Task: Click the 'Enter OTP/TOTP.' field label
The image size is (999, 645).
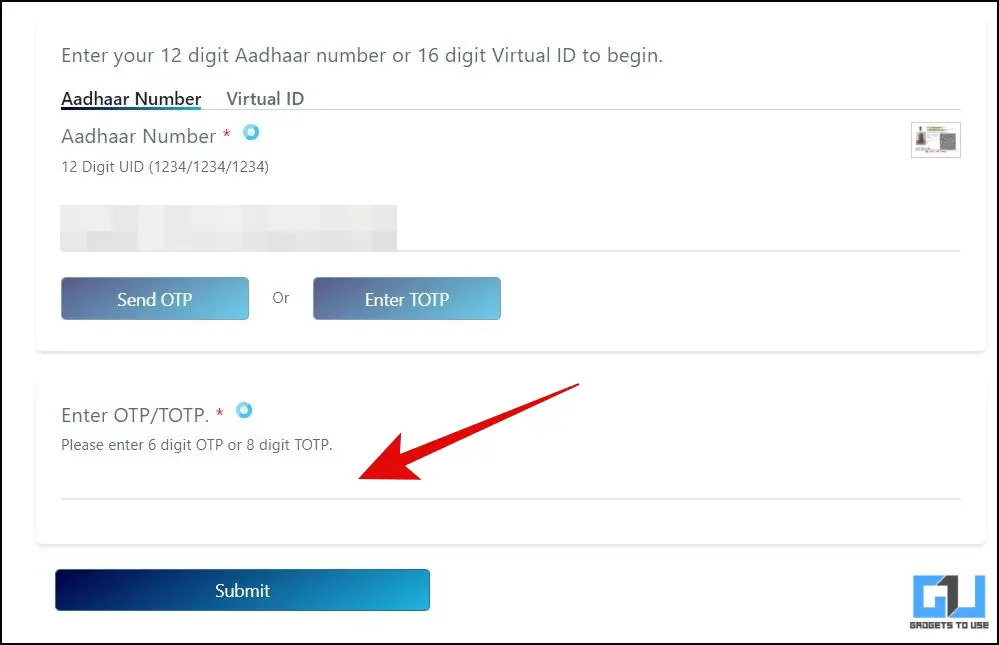Action: tap(135, 415)
